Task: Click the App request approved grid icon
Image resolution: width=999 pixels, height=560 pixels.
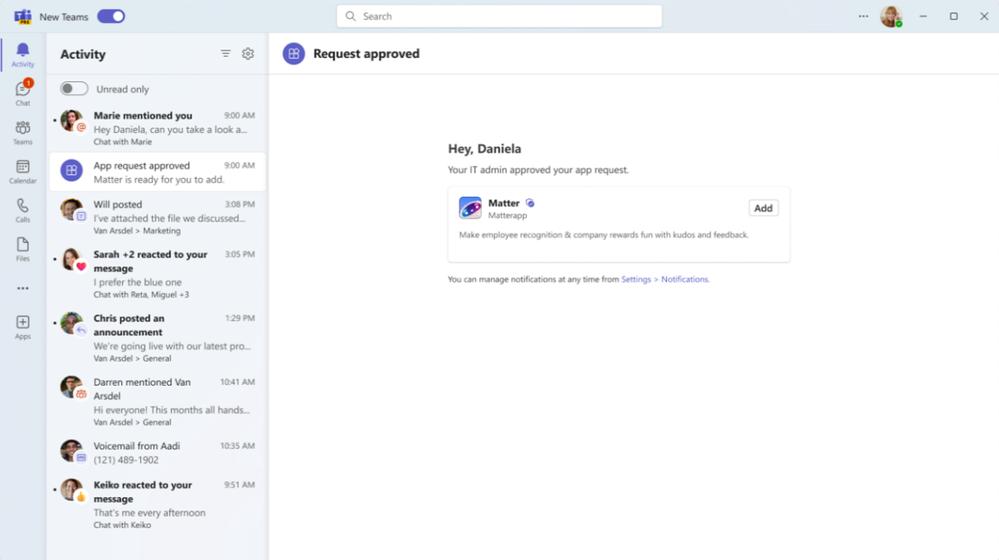Action: 71,171
